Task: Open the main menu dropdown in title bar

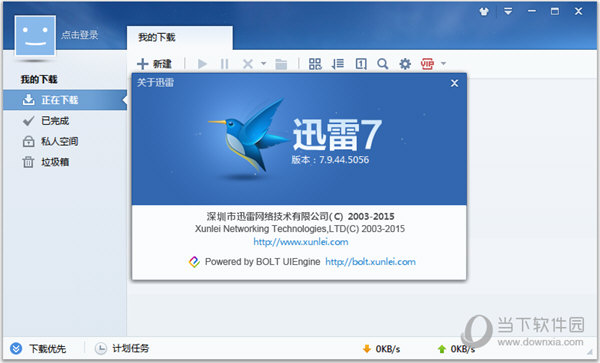Action: 508,11
